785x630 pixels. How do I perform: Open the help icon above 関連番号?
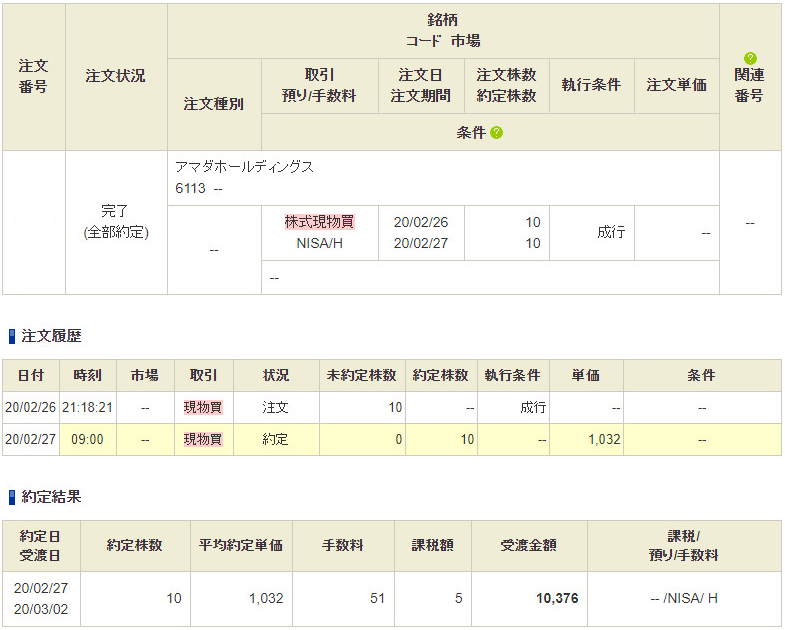click(750, 58)
